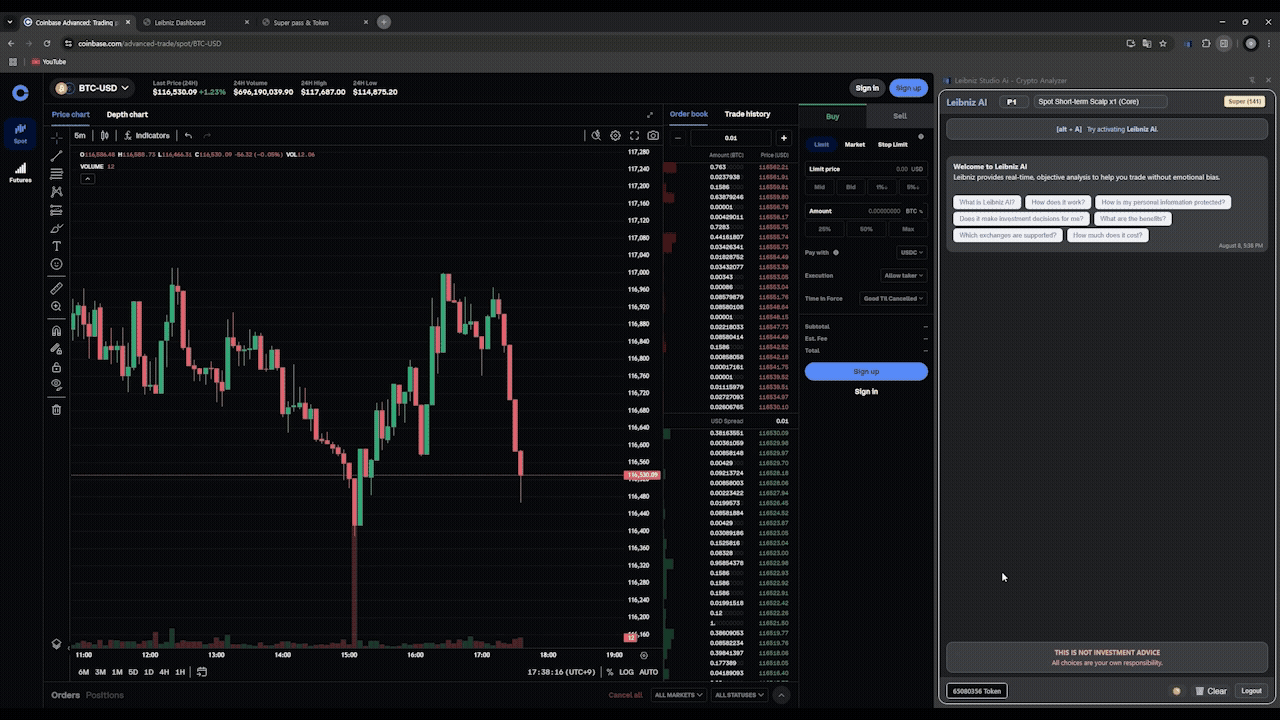Screen dimensions: 1280x720
Task: Expand the Good Til Cancelled dropdown
Action: [x=893, y=298]
